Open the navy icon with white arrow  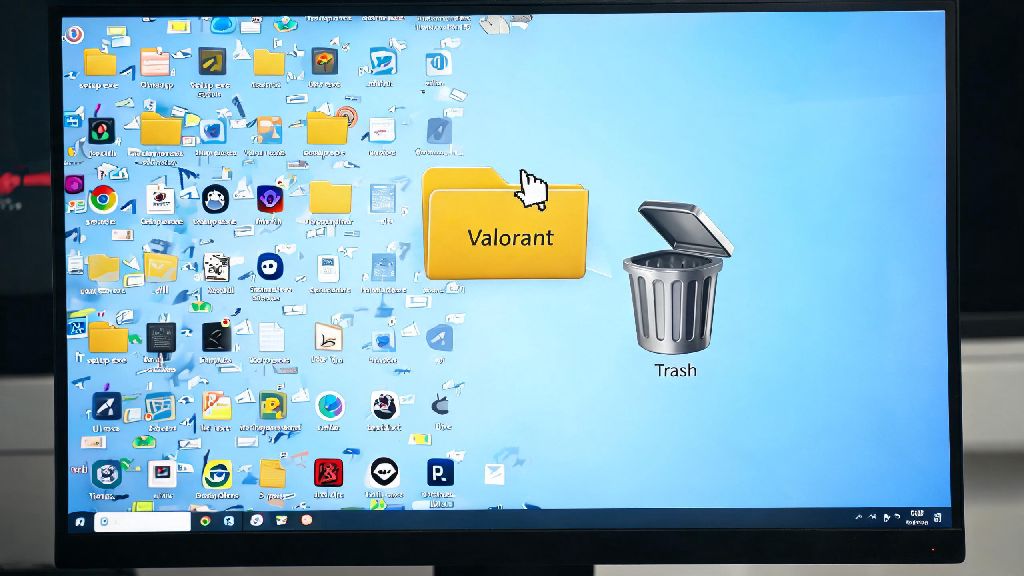click(x=106, y=406)
